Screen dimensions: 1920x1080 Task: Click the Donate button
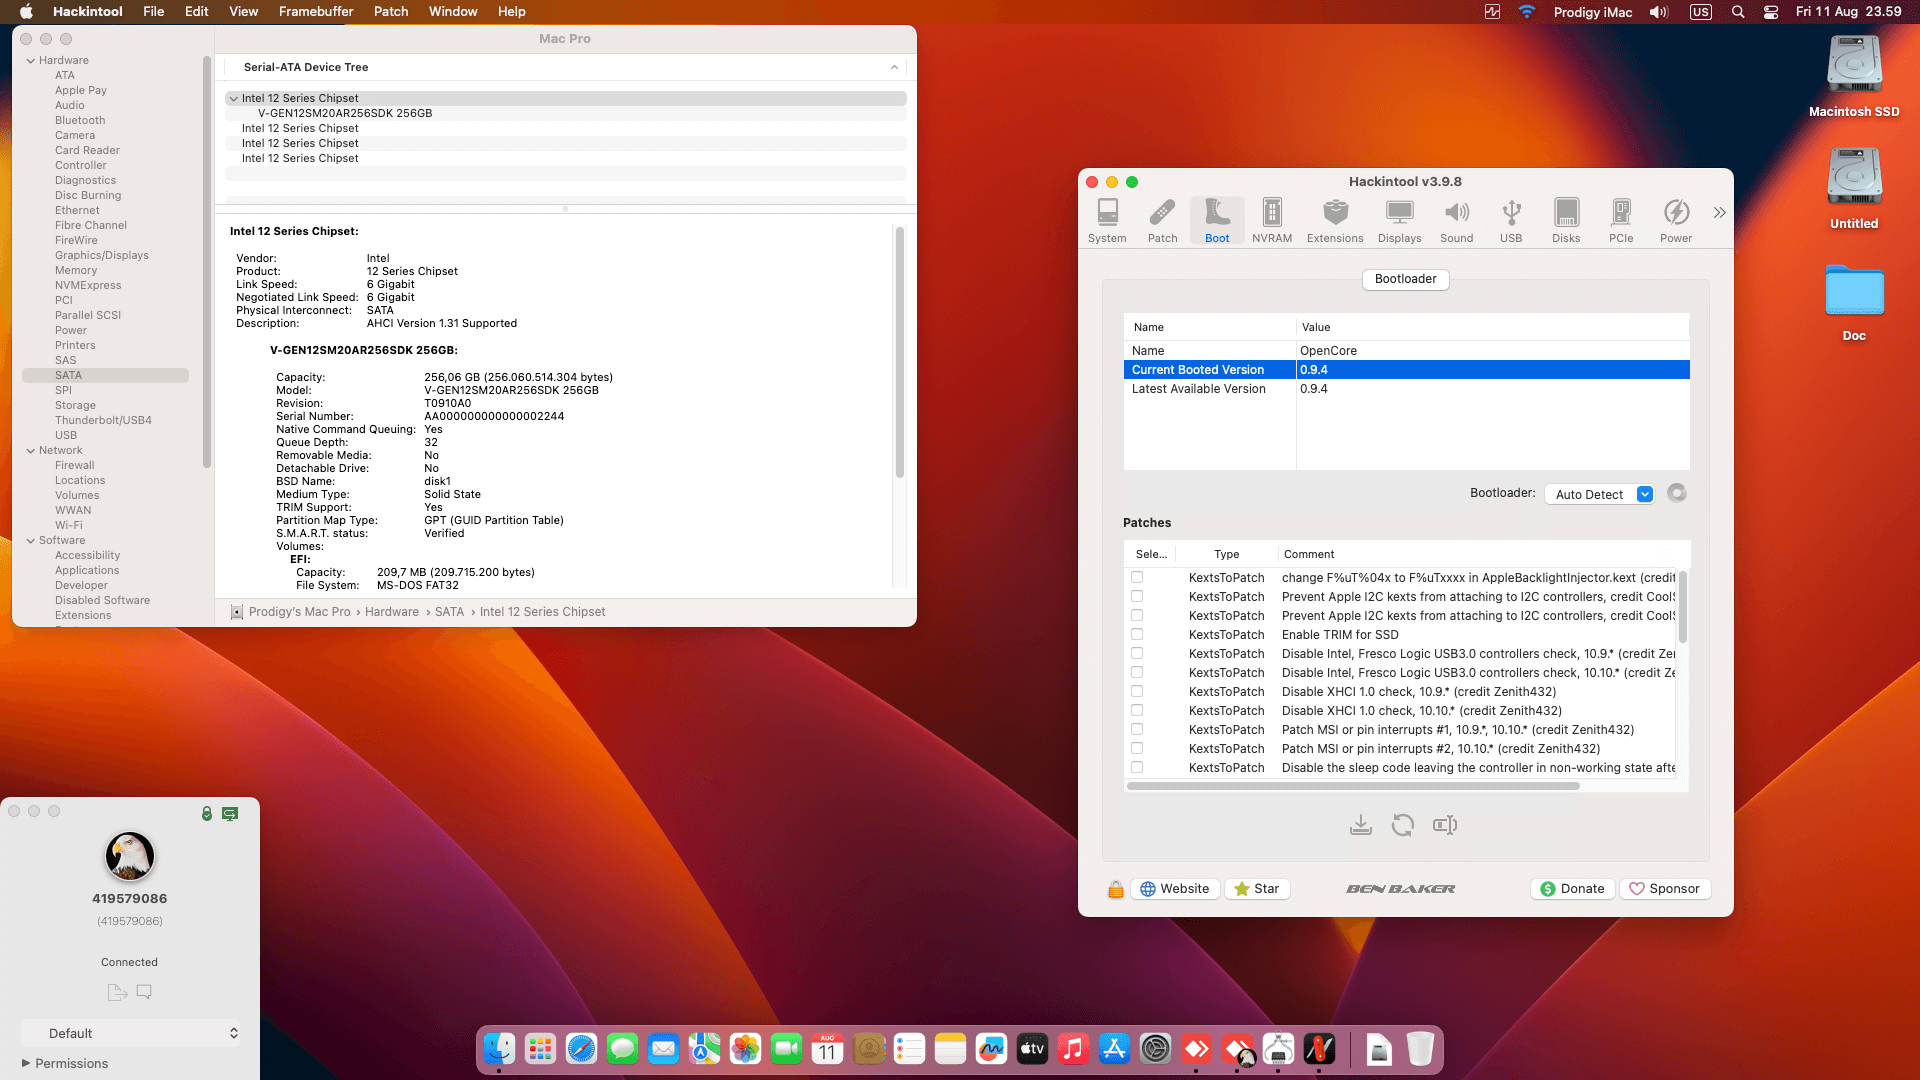coord(1572,888)
